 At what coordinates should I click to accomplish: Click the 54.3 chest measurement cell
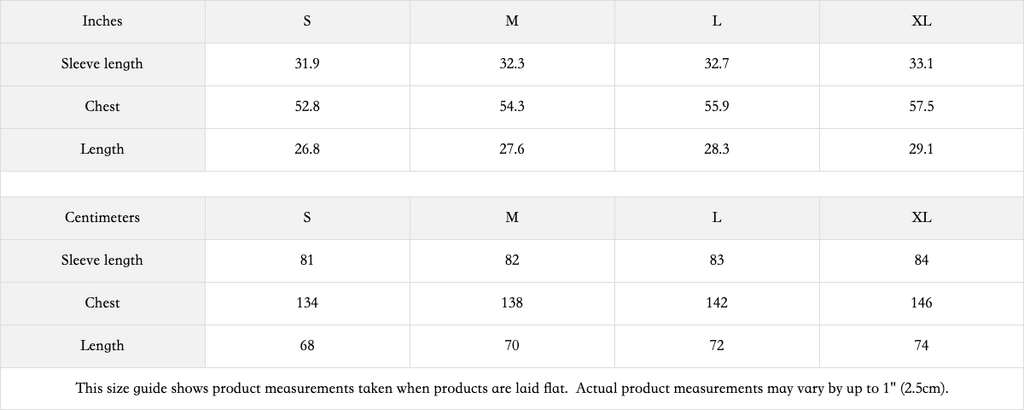coord(512,107)
